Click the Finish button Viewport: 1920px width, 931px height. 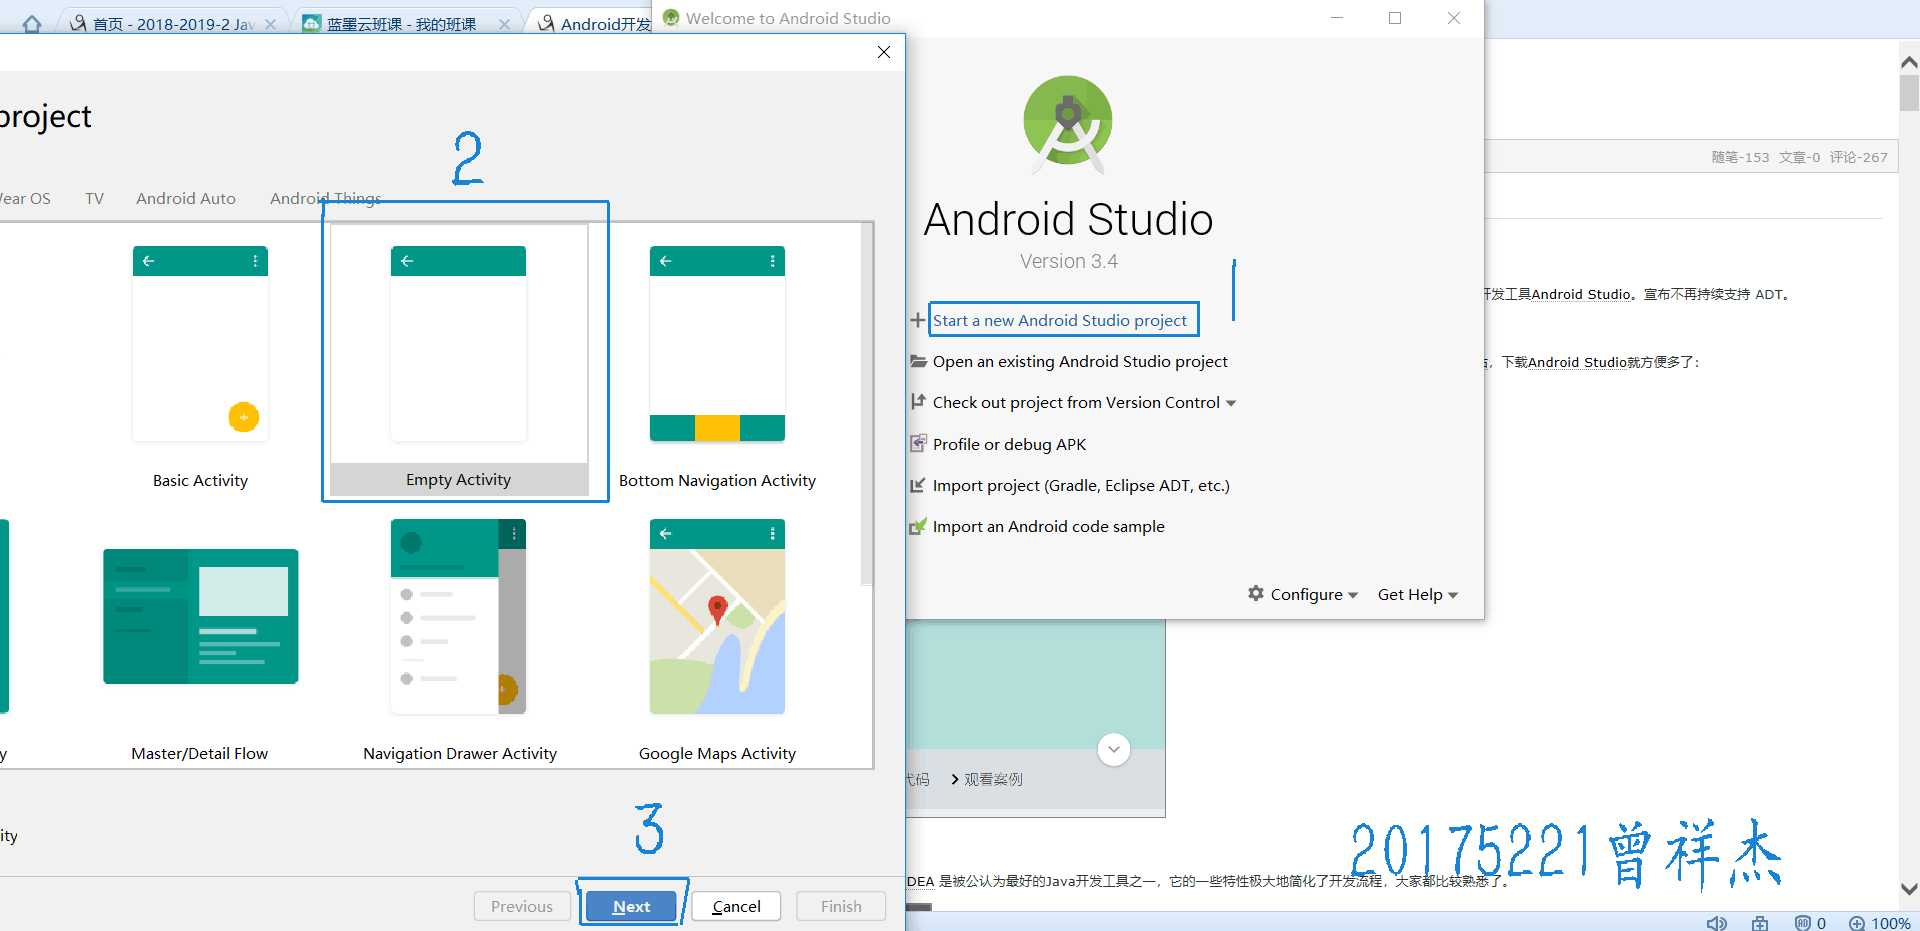click(841, 906)
